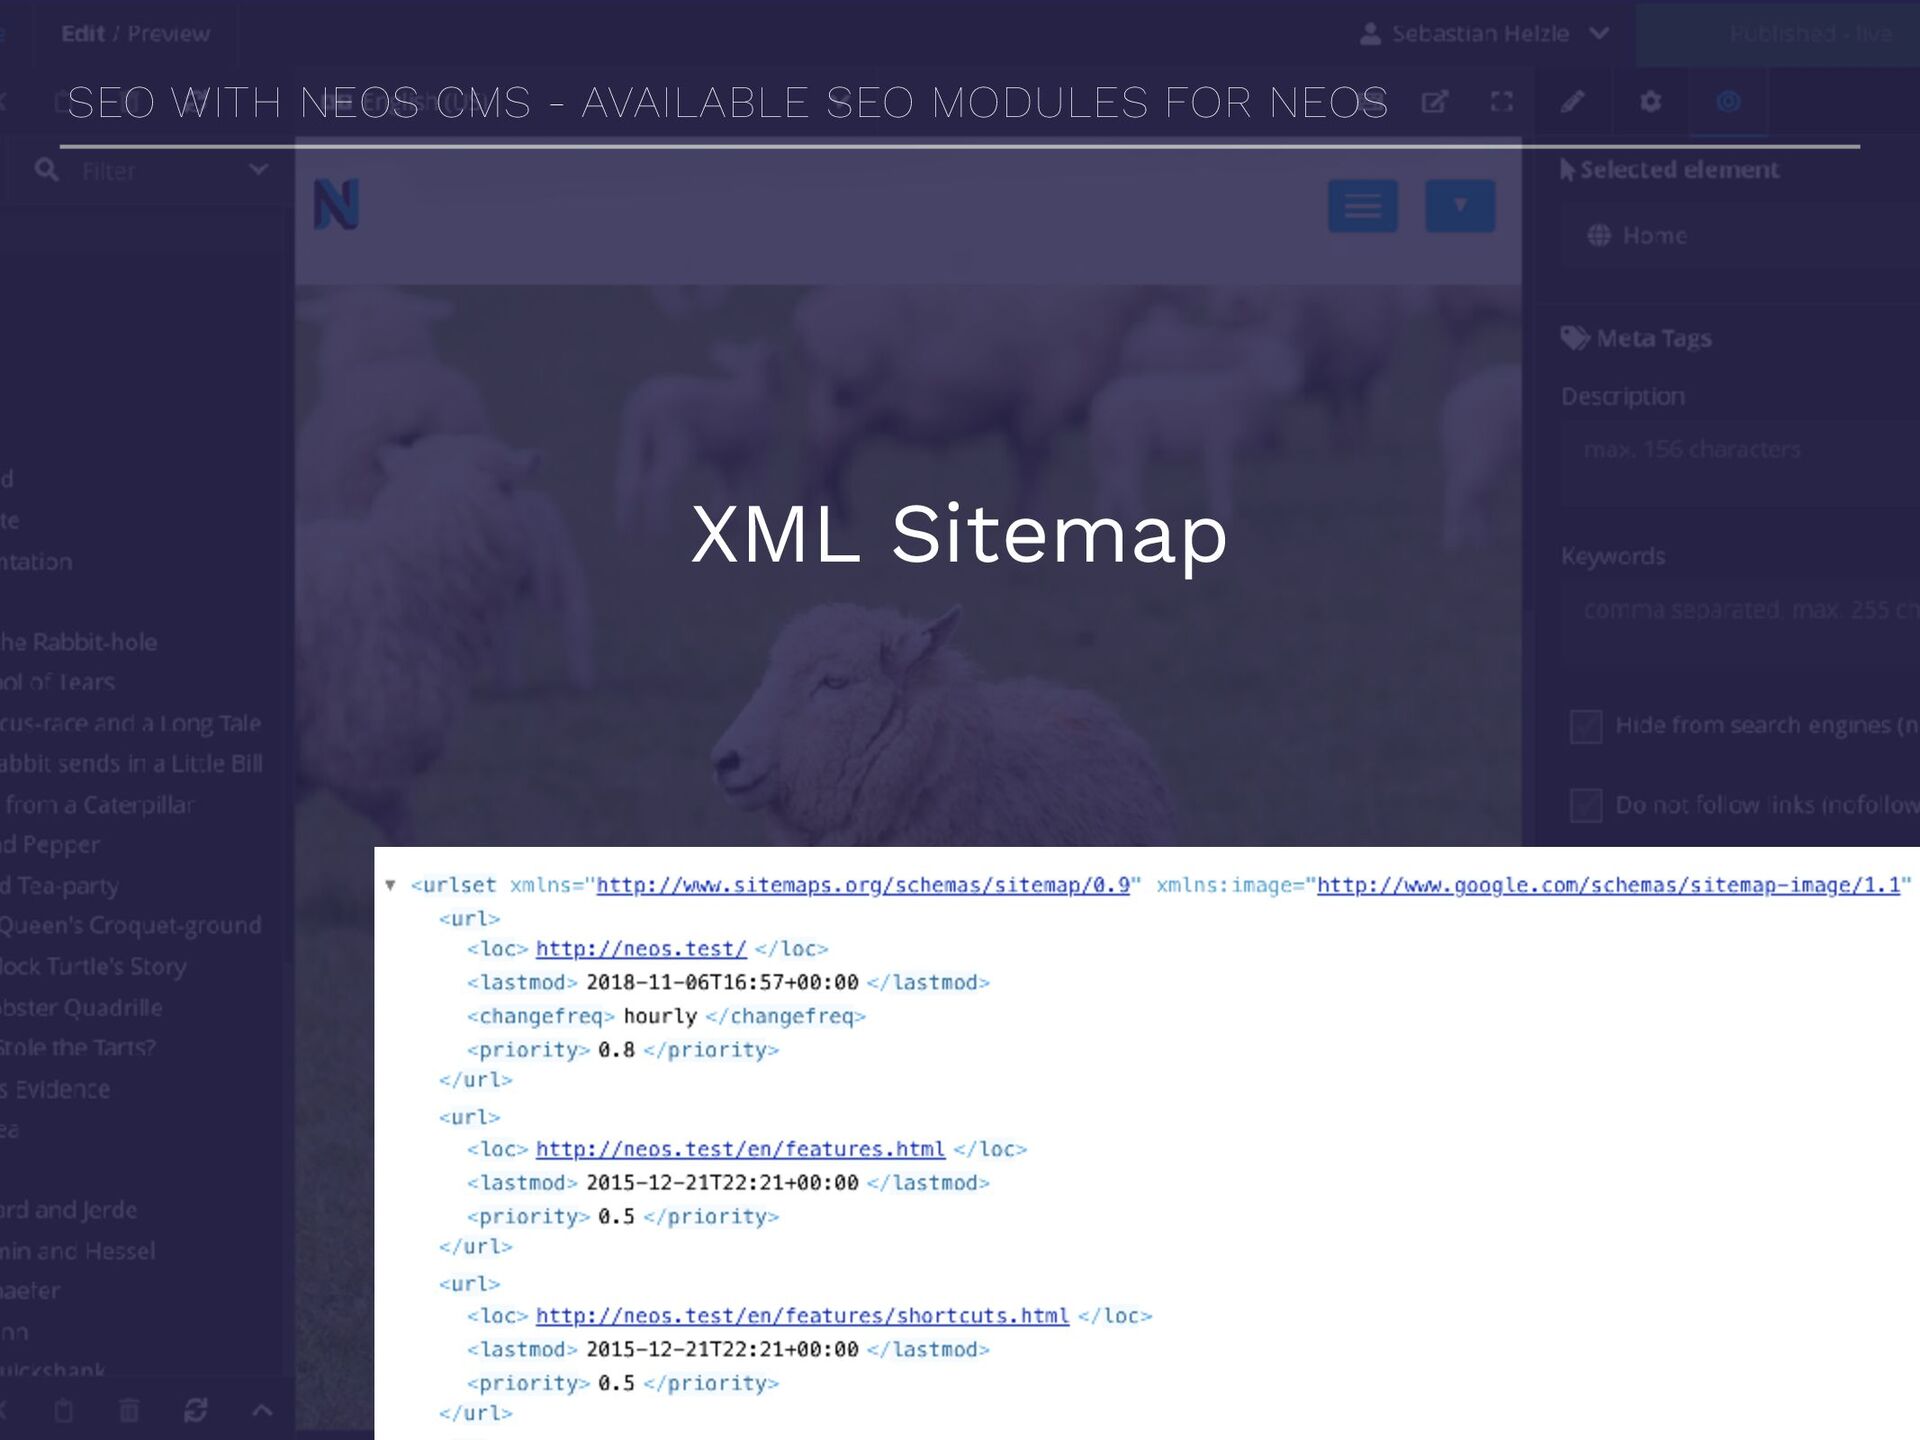Collapse the urlset XML disclosure triangle
The width and height of the screenshot is (1920, 1440).
[391, 885]
